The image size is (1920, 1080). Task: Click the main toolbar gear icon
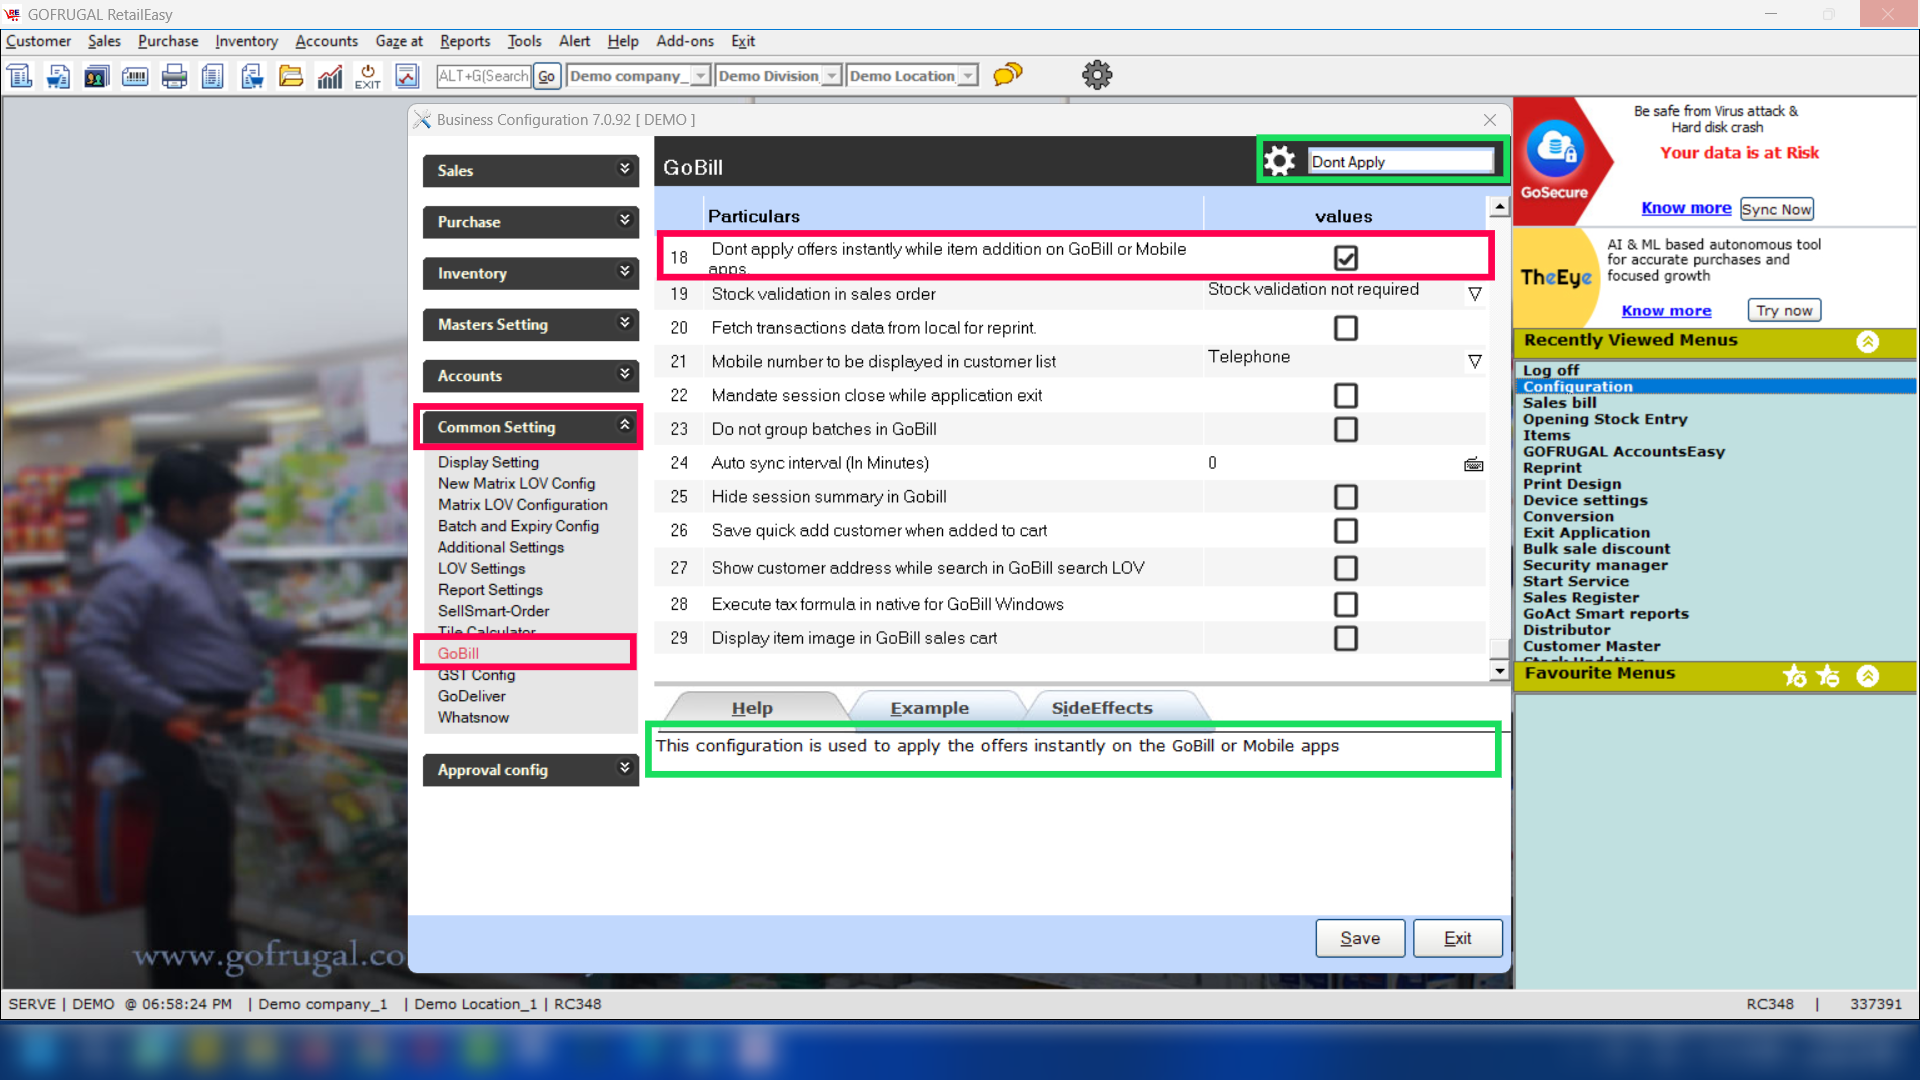(x=1096, y=75)
